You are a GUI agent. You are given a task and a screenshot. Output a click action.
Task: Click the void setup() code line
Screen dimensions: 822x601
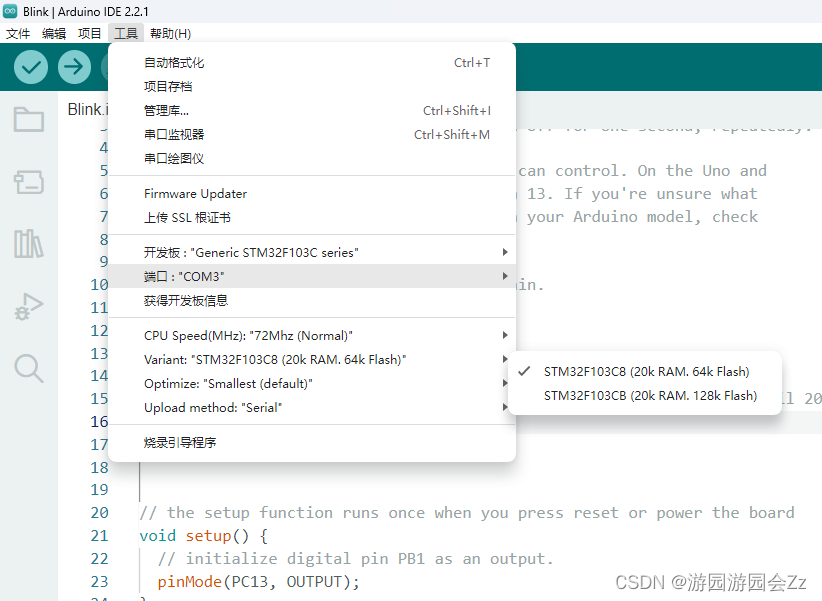204,535
